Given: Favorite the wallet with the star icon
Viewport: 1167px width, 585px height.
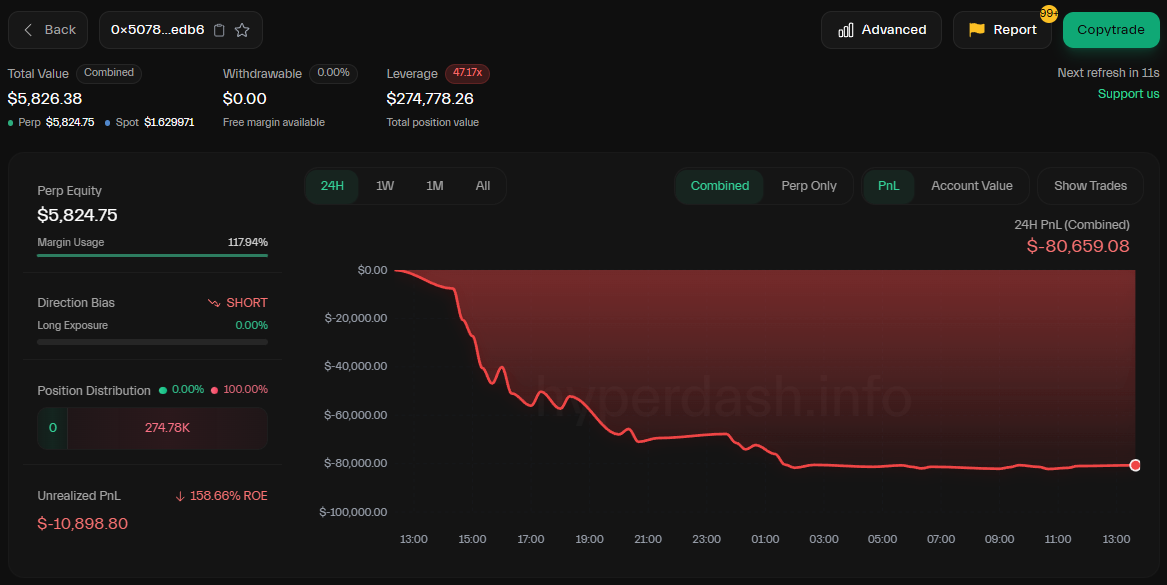Looking at the screenshot, I should tap(242, 30).
